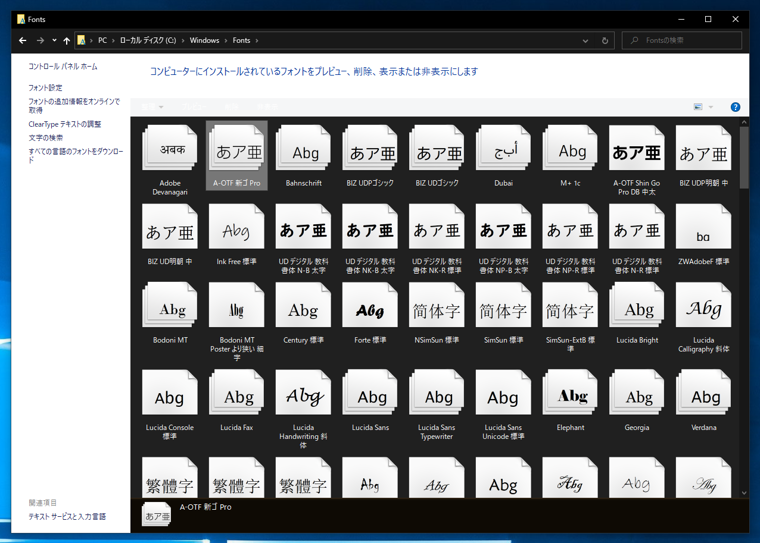This screenshot has width=760, height=543.
Task: Select the Ink Free 標準 font icon
Action: click(x=237, y=226)
